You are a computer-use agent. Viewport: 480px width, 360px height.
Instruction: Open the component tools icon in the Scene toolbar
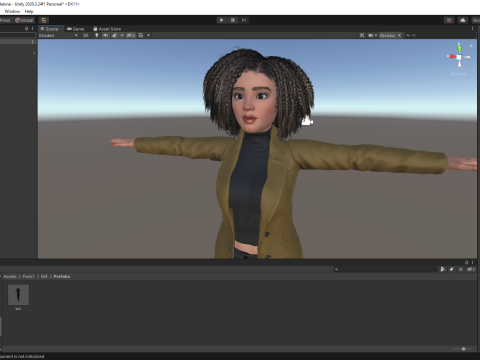(x=362, y=35)
